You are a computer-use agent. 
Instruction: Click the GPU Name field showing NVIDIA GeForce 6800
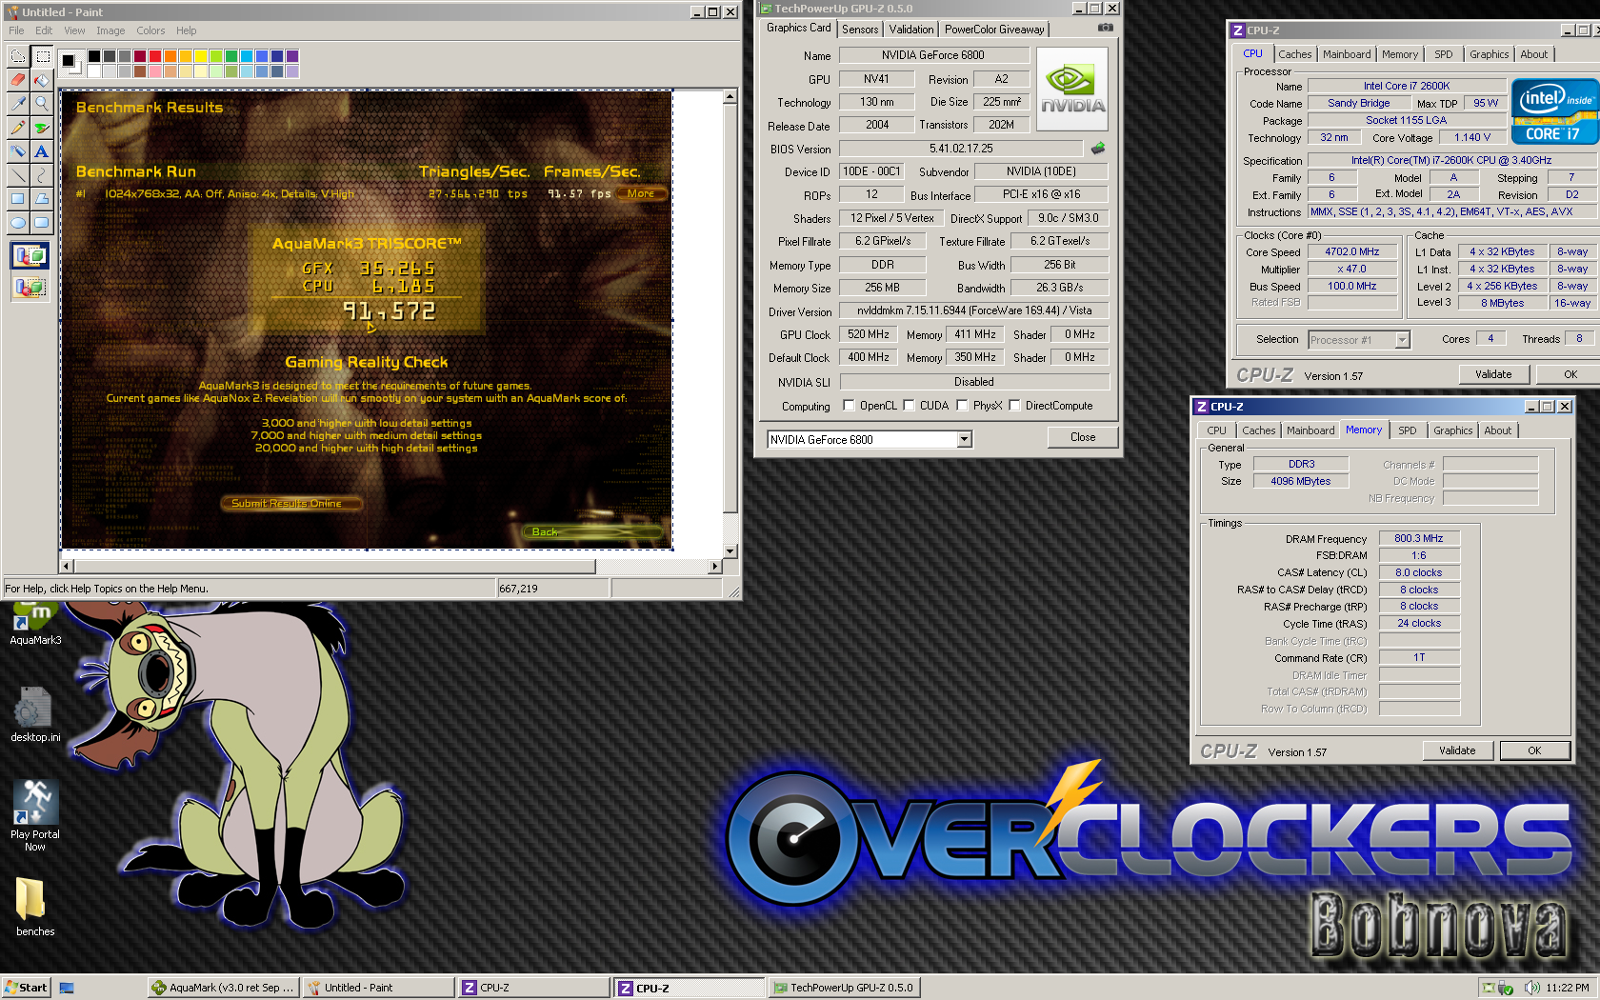(933, 55)
